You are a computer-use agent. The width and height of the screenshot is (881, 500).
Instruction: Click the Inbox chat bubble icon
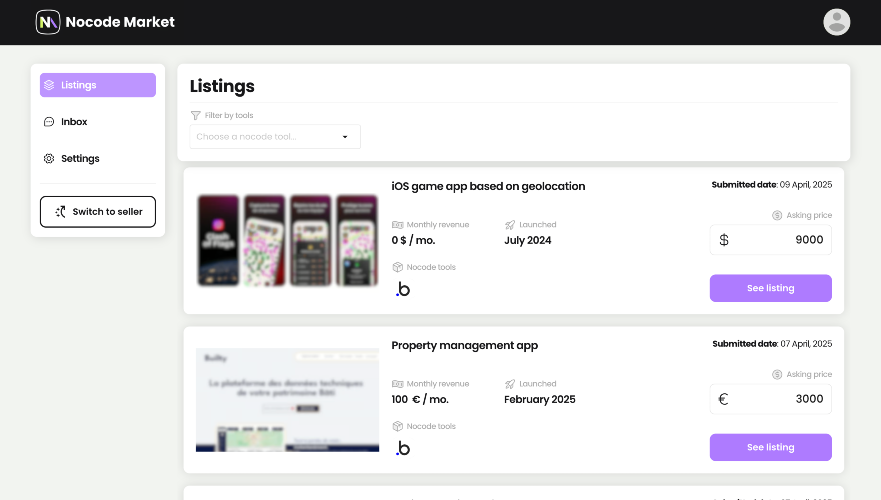(x=49, y=121)
